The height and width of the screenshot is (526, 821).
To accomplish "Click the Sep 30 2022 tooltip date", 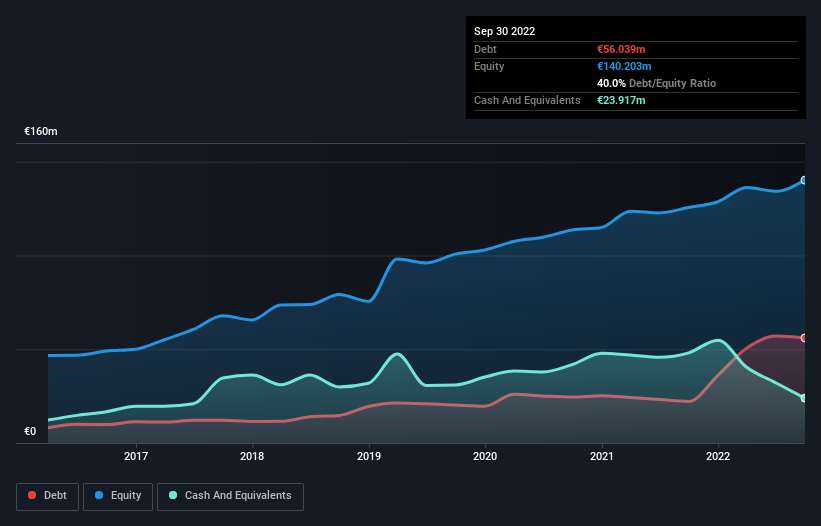I will pyautogui.click(x=505, y=31).
